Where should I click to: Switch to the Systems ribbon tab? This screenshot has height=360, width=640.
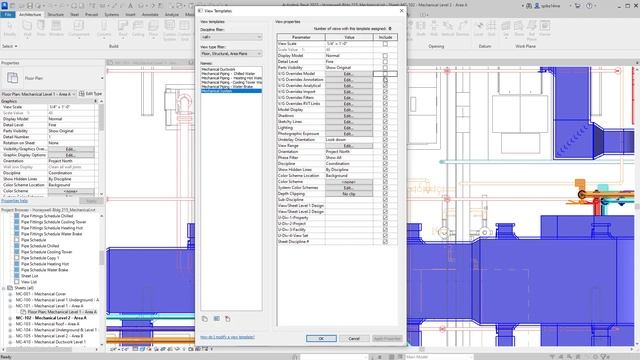111,14
